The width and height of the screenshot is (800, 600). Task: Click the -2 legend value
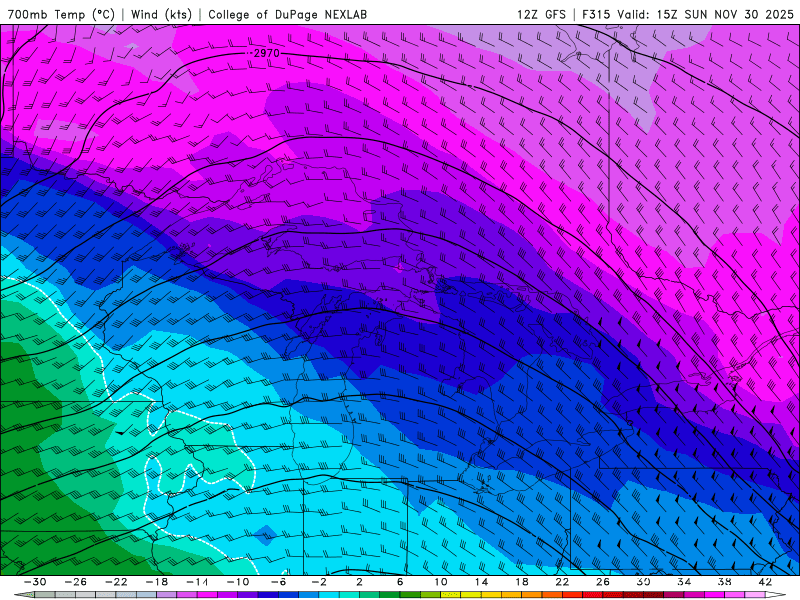[319, 582]
